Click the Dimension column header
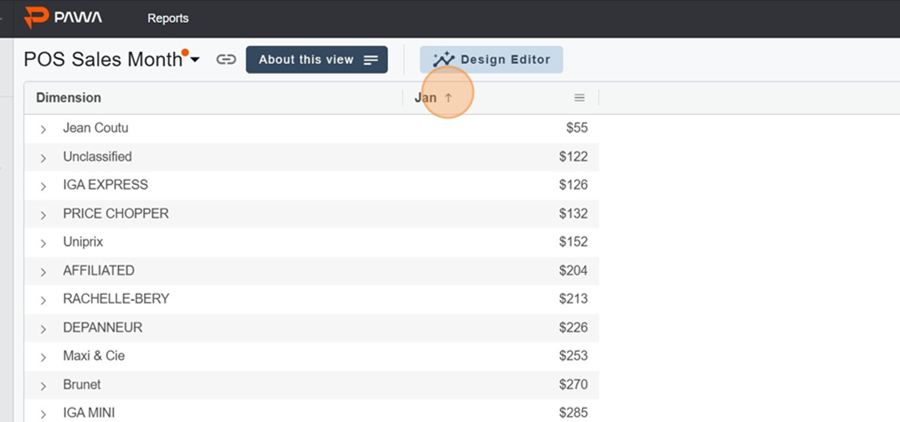The width and height of the screenshot is (900, 422). (x=68, y=98)
